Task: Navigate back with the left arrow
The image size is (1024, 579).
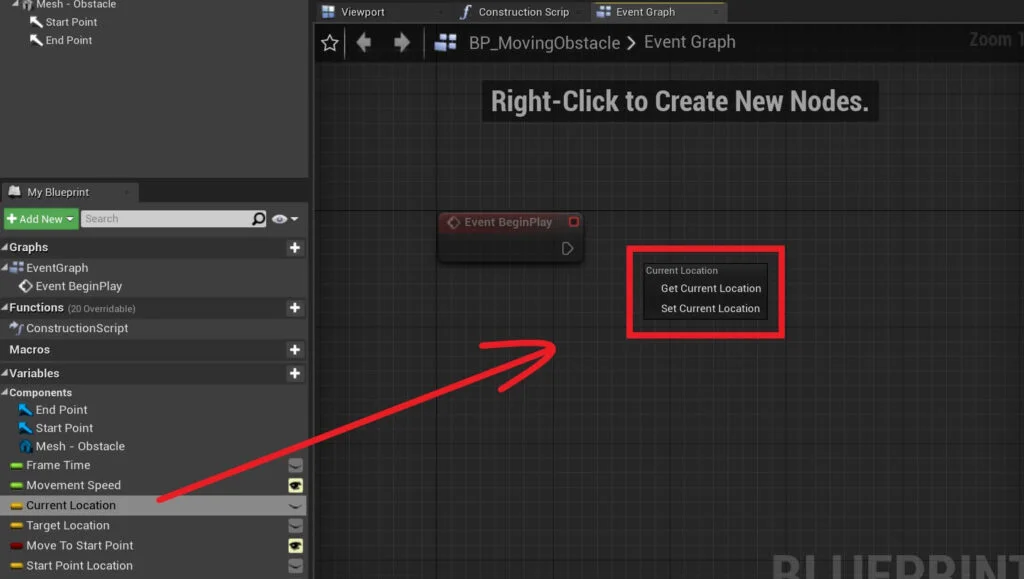Action: [364, 43]
